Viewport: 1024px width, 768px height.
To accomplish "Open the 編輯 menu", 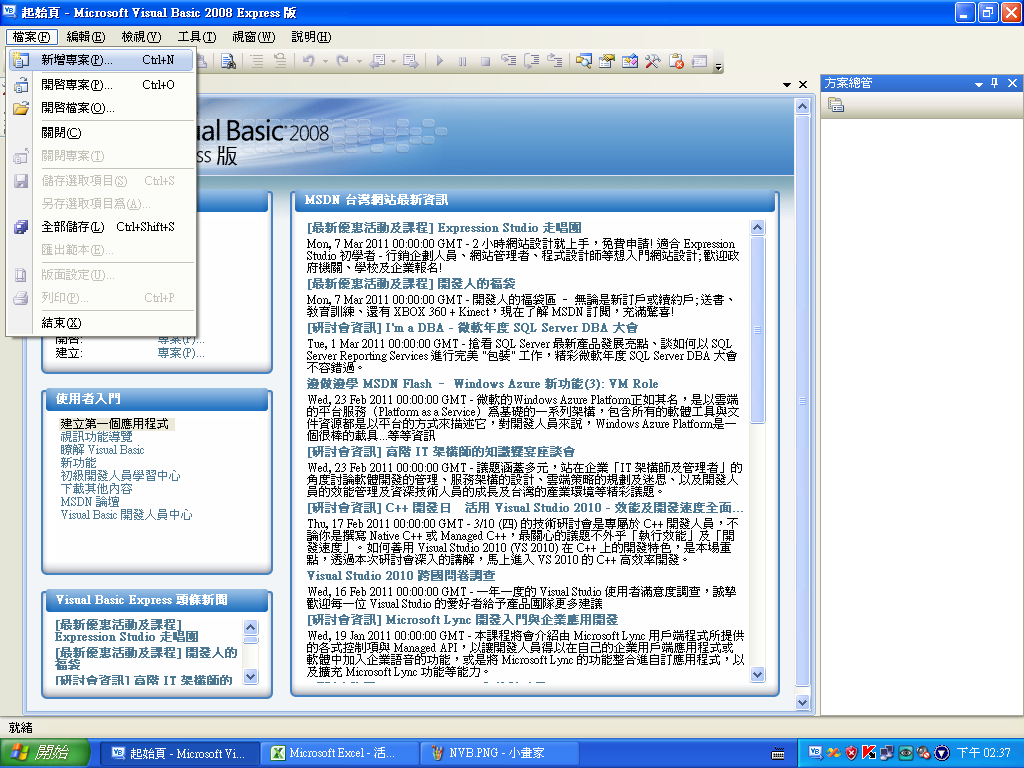I will 86,37.
